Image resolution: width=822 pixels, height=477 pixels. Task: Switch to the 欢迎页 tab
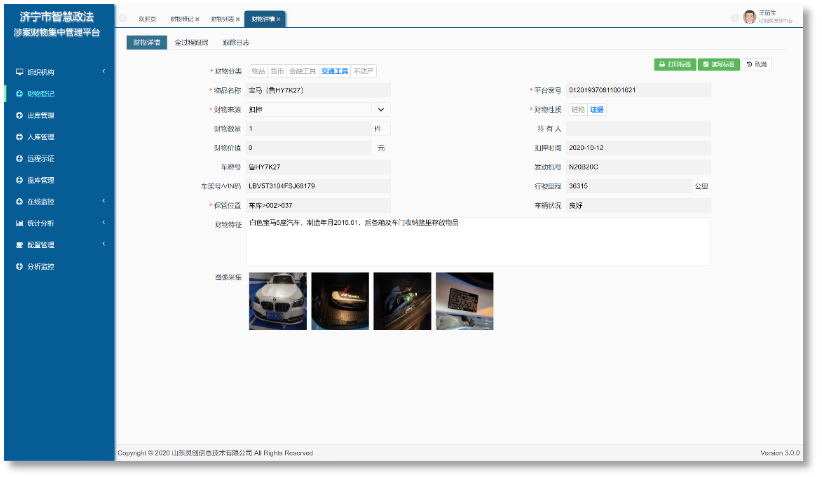146,20
